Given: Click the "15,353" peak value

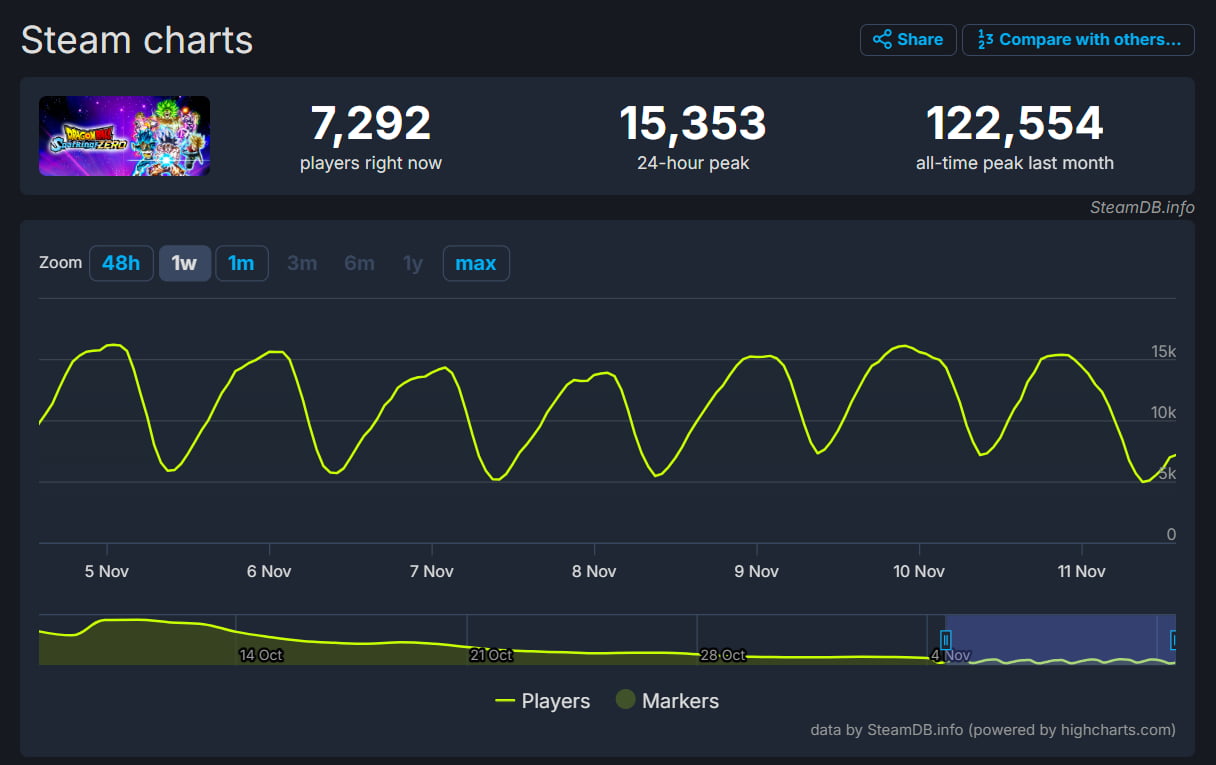Looking at the screenshot, I should click(x=693, y=123).
